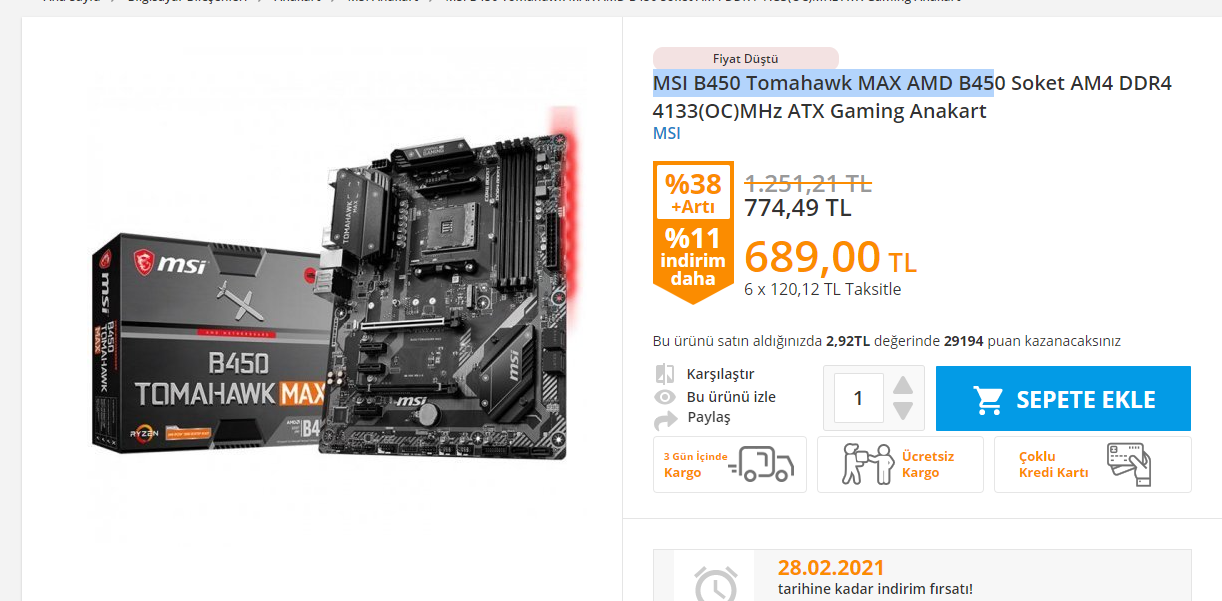The width and height of the screenshot is (1222, 601).
Task: Click the Karşılaştır compare icon
Action: (665, 374)
